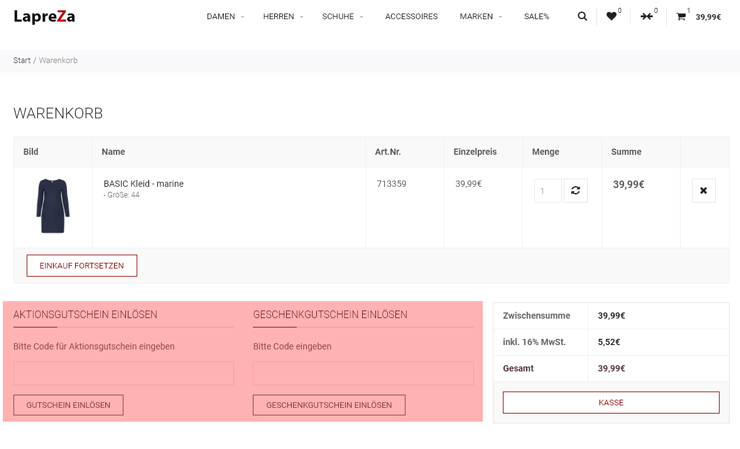Click Aktionsgutschein einlösen heading
This screenshot has width=740, height=449.
coord(85,314)
